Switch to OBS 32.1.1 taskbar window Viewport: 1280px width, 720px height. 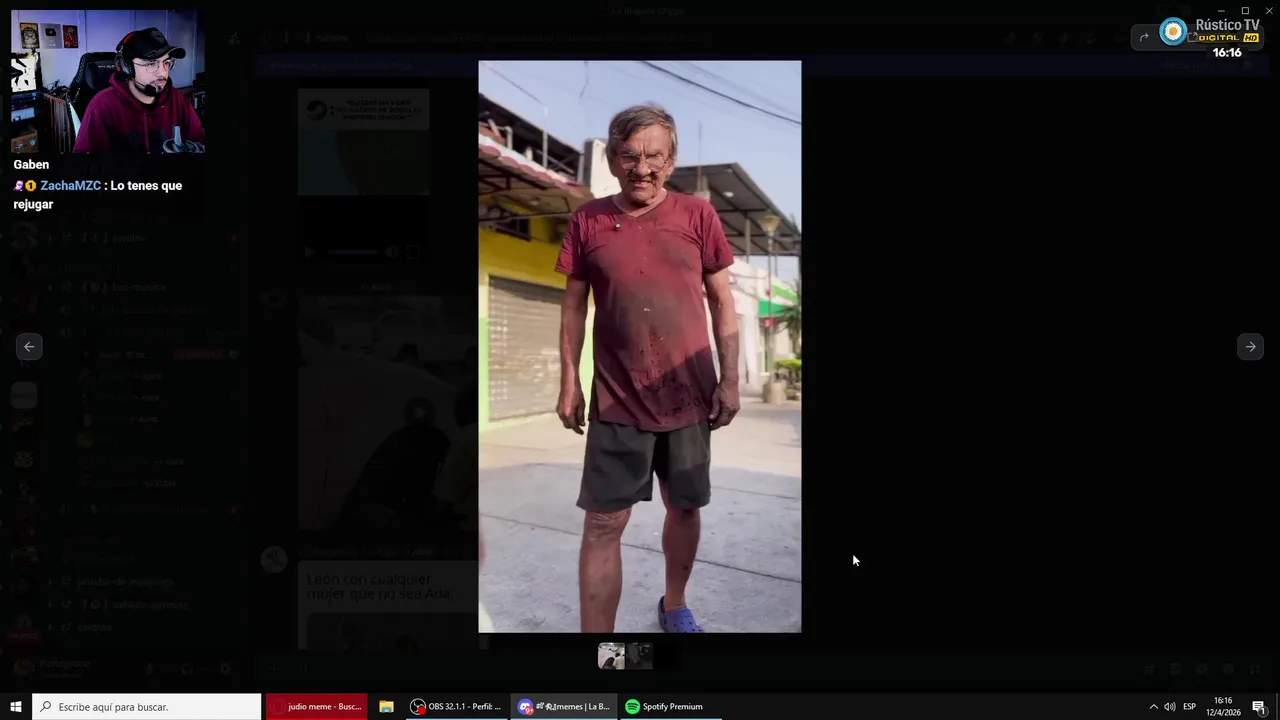pos(456,707)
